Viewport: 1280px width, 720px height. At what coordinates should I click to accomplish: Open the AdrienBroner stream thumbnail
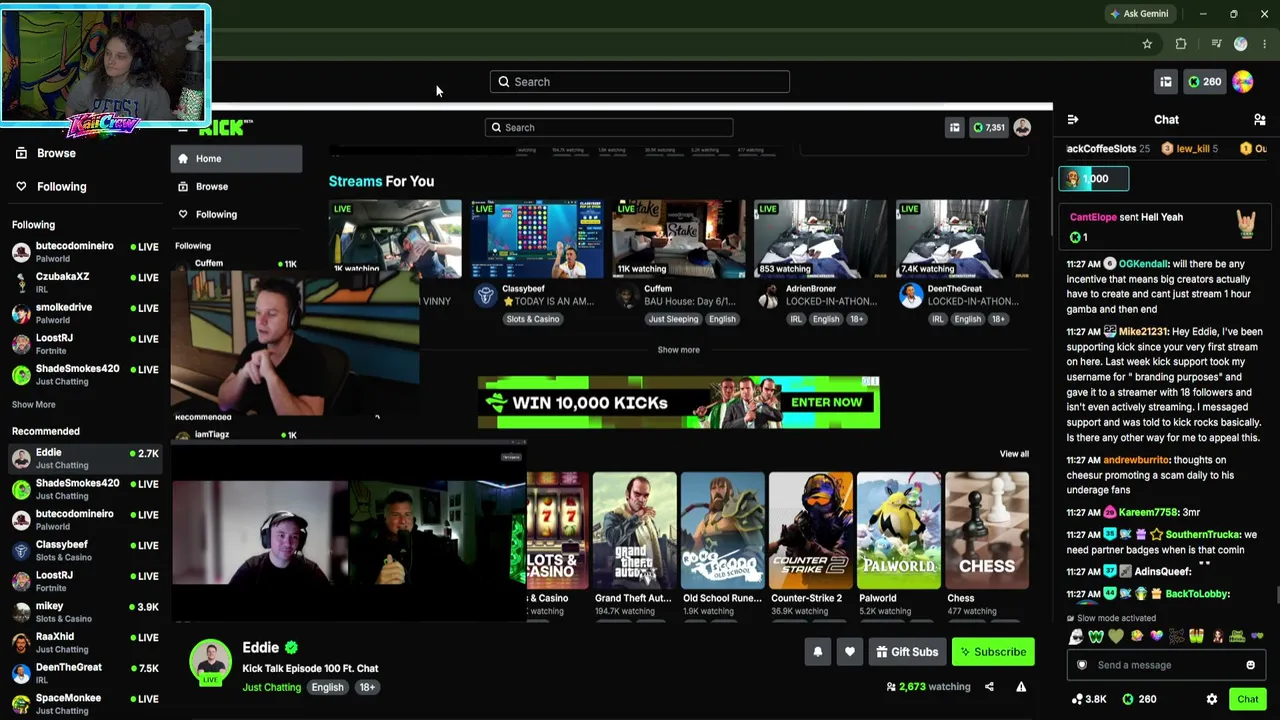pyautogui.click(x=821, y=239)
